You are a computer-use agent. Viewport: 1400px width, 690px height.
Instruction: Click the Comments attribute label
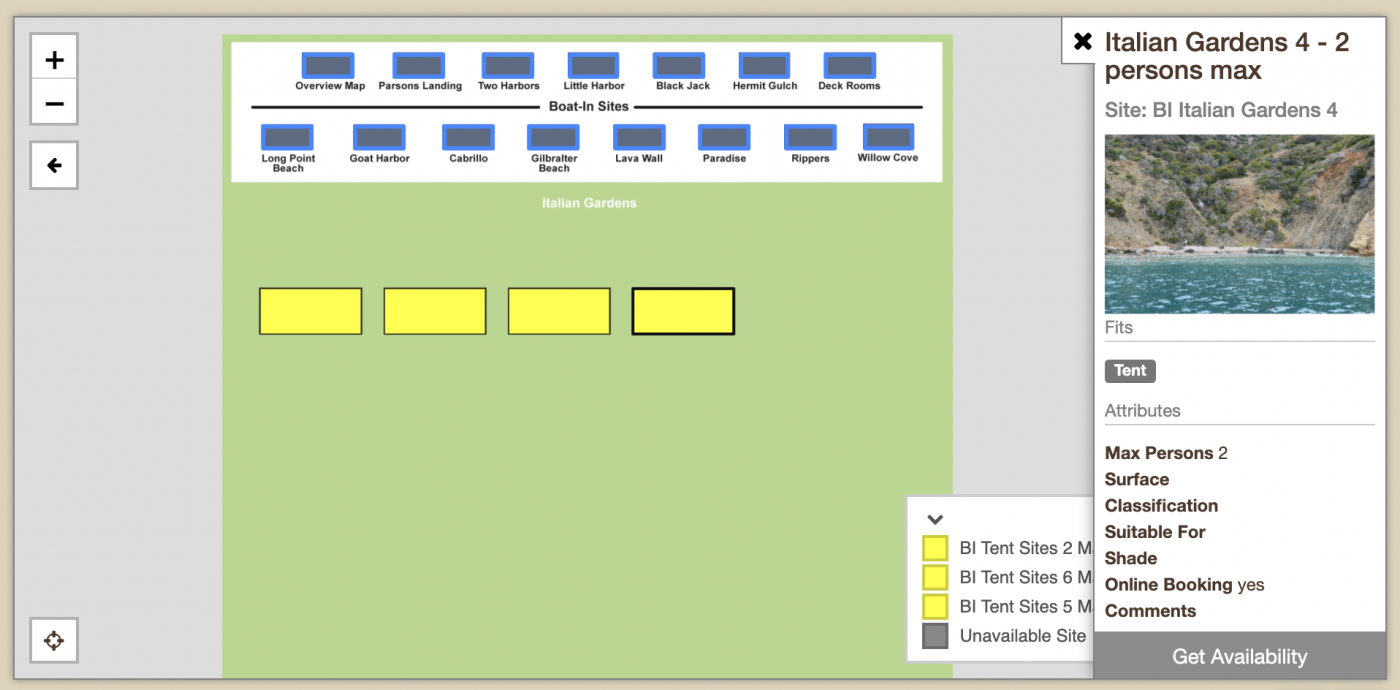[x=1150, y=611]
